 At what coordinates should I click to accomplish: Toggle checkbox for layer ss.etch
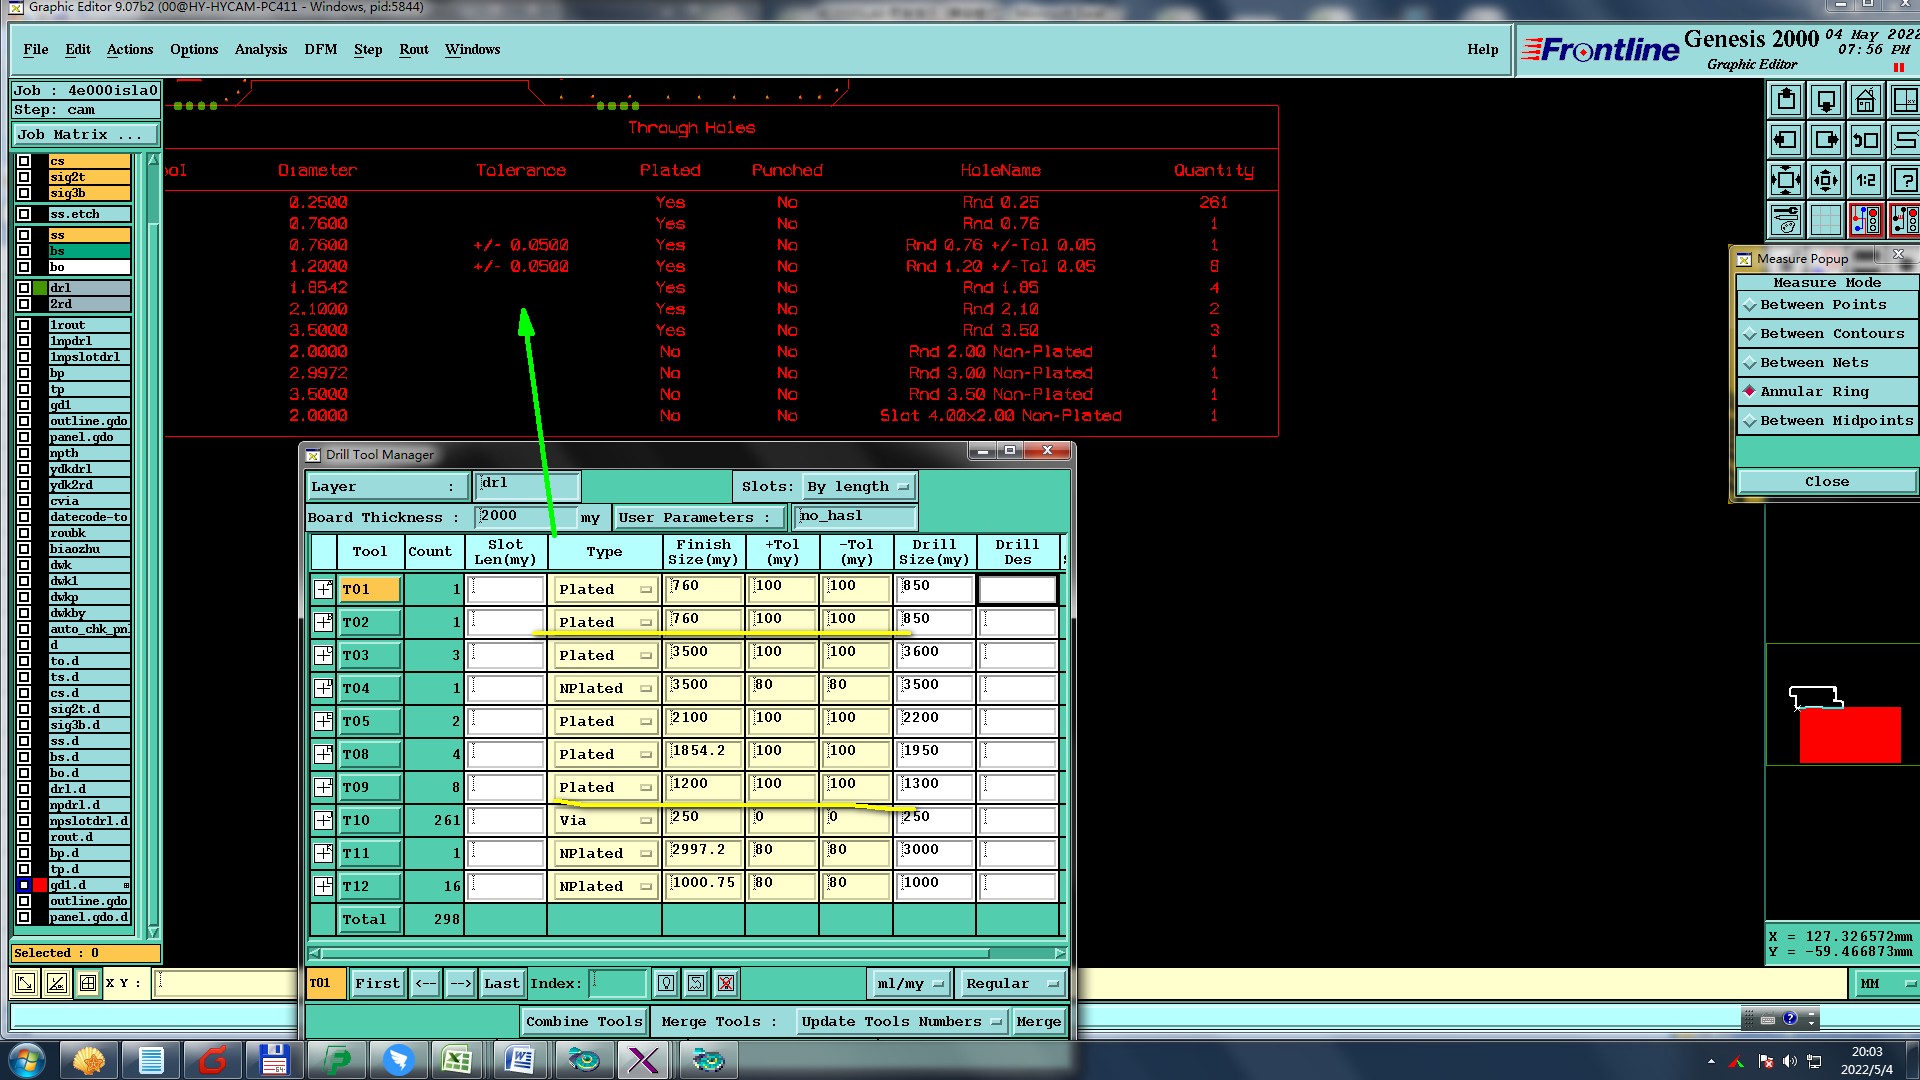click(x=24, y=214)
